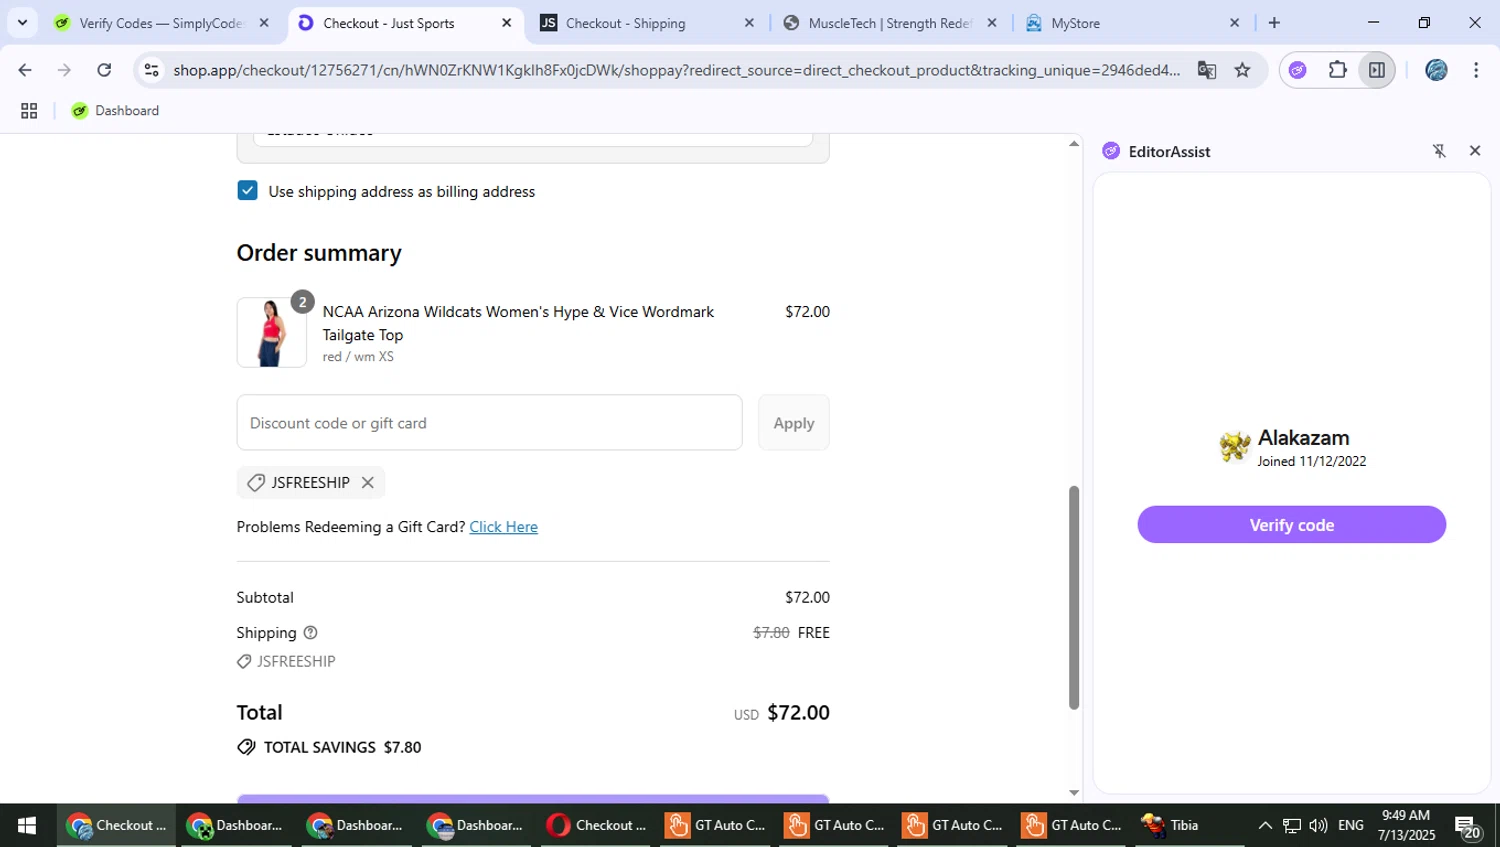Viewport: 1500px width, 847px height.
Task: Open the taskbar clock and date
Action: (1406, 826)
